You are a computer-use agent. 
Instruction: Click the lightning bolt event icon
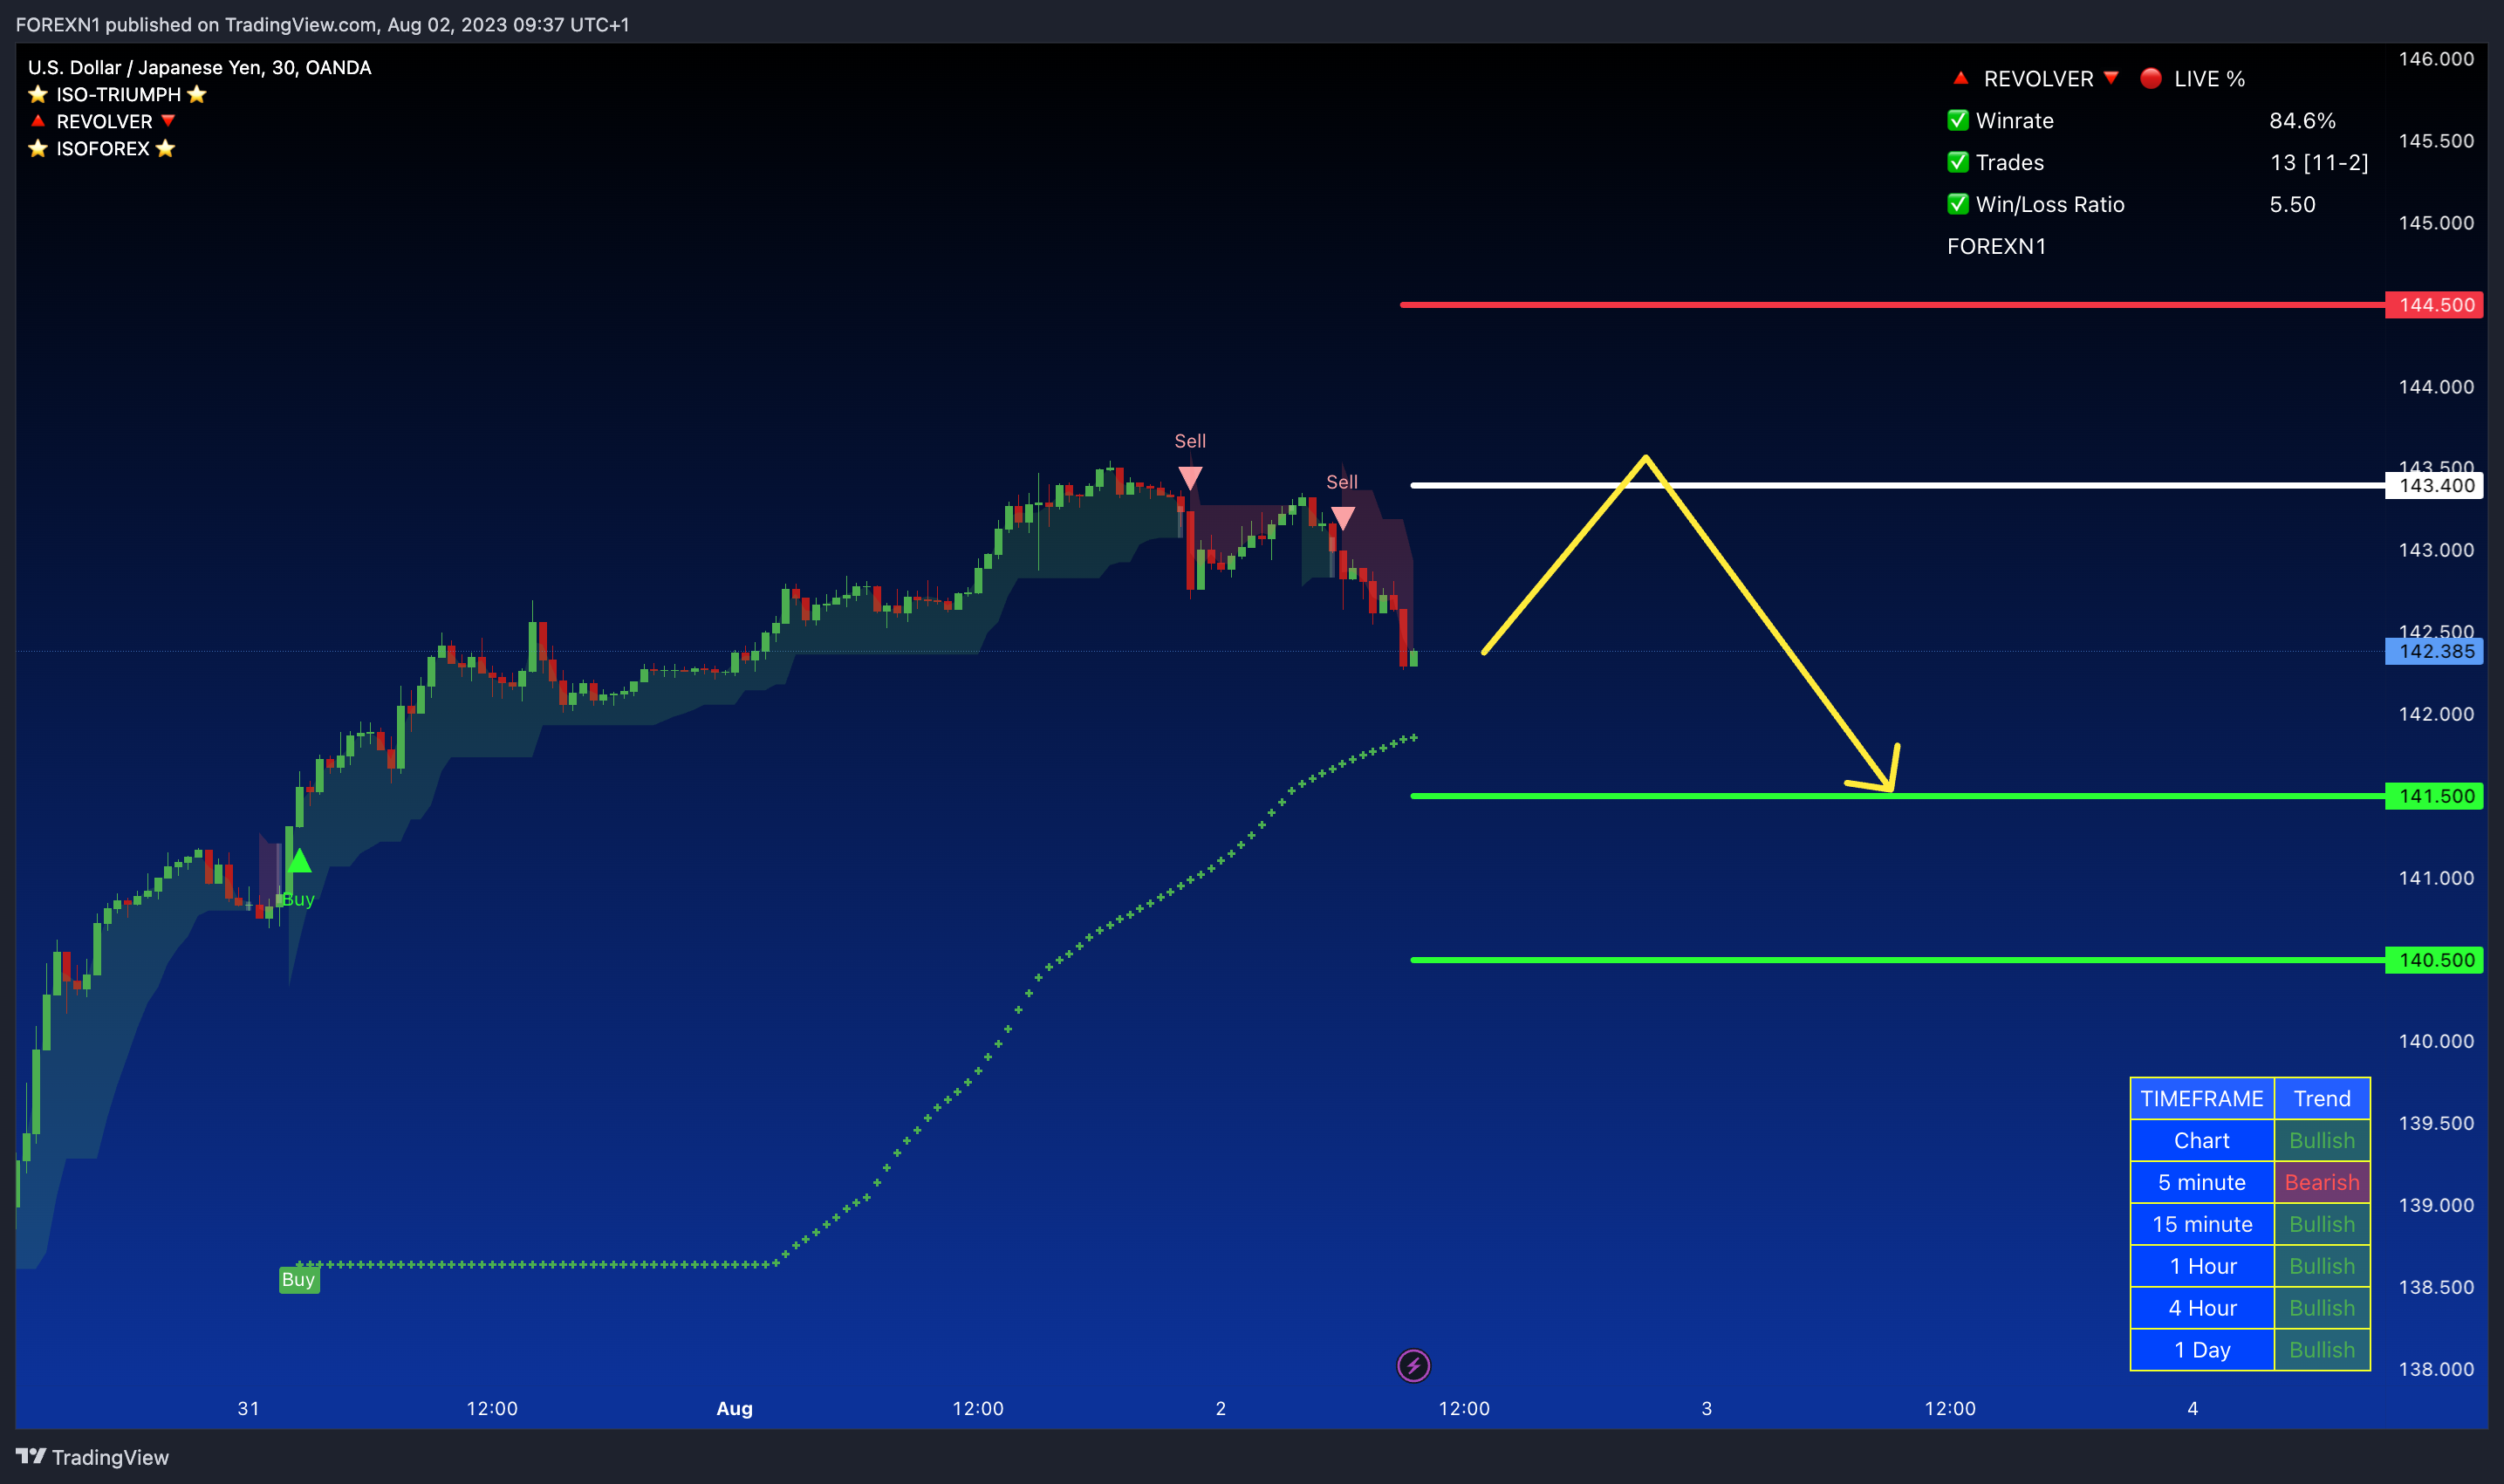pos(1413,1365)
